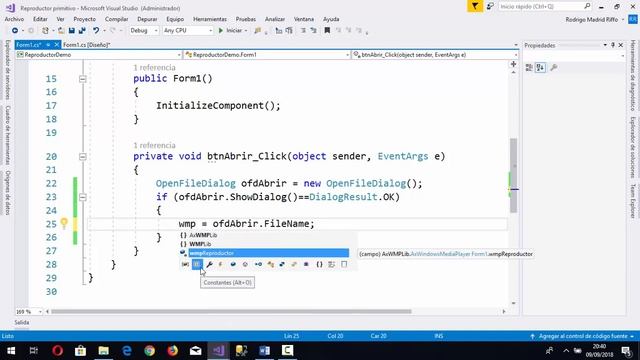This screenshot has height=360, width=640.
Task: Open the dropdown arrow beside Iniciar
Action: coord(246,31)
